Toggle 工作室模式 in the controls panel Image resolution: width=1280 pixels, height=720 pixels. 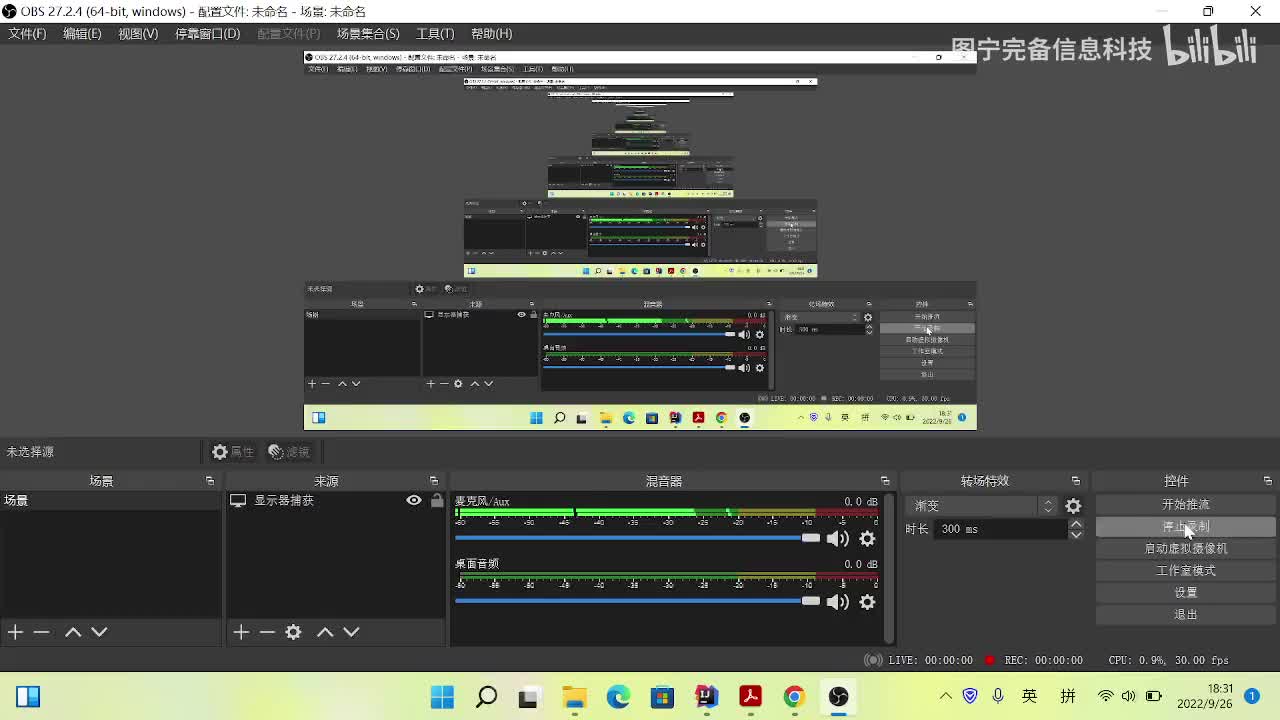point(1186,571)
